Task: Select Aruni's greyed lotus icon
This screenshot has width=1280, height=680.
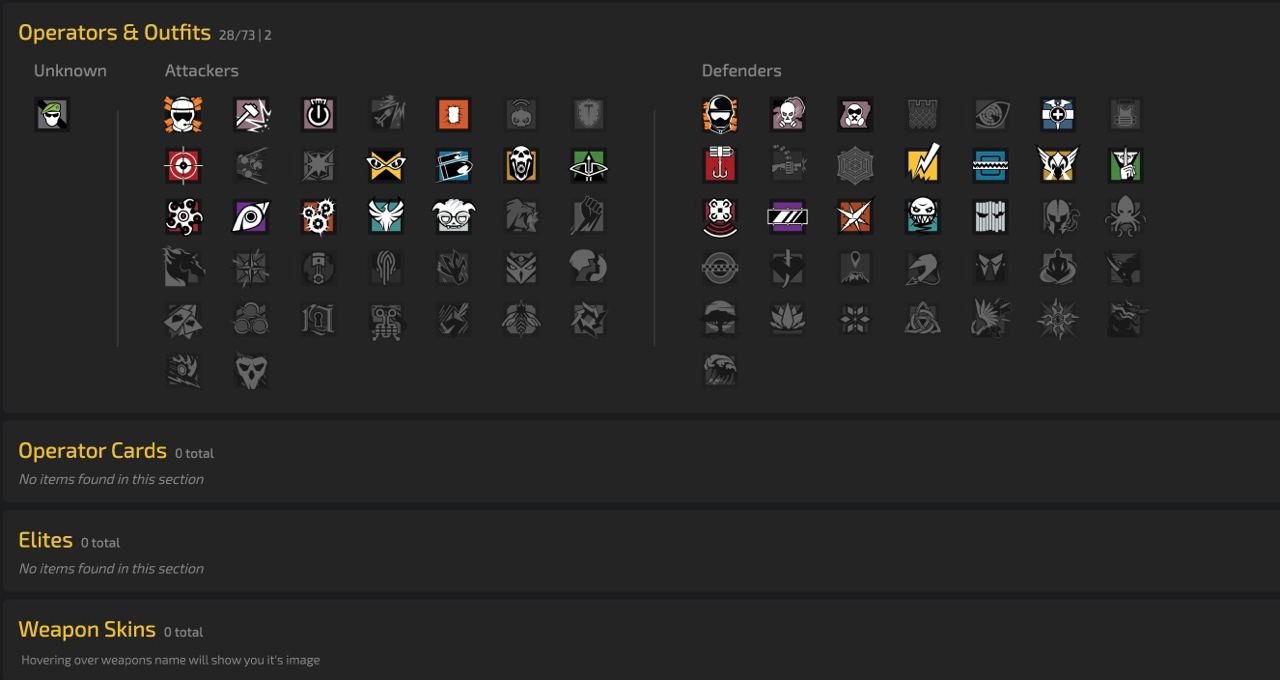Action: (x=788, y=320)
